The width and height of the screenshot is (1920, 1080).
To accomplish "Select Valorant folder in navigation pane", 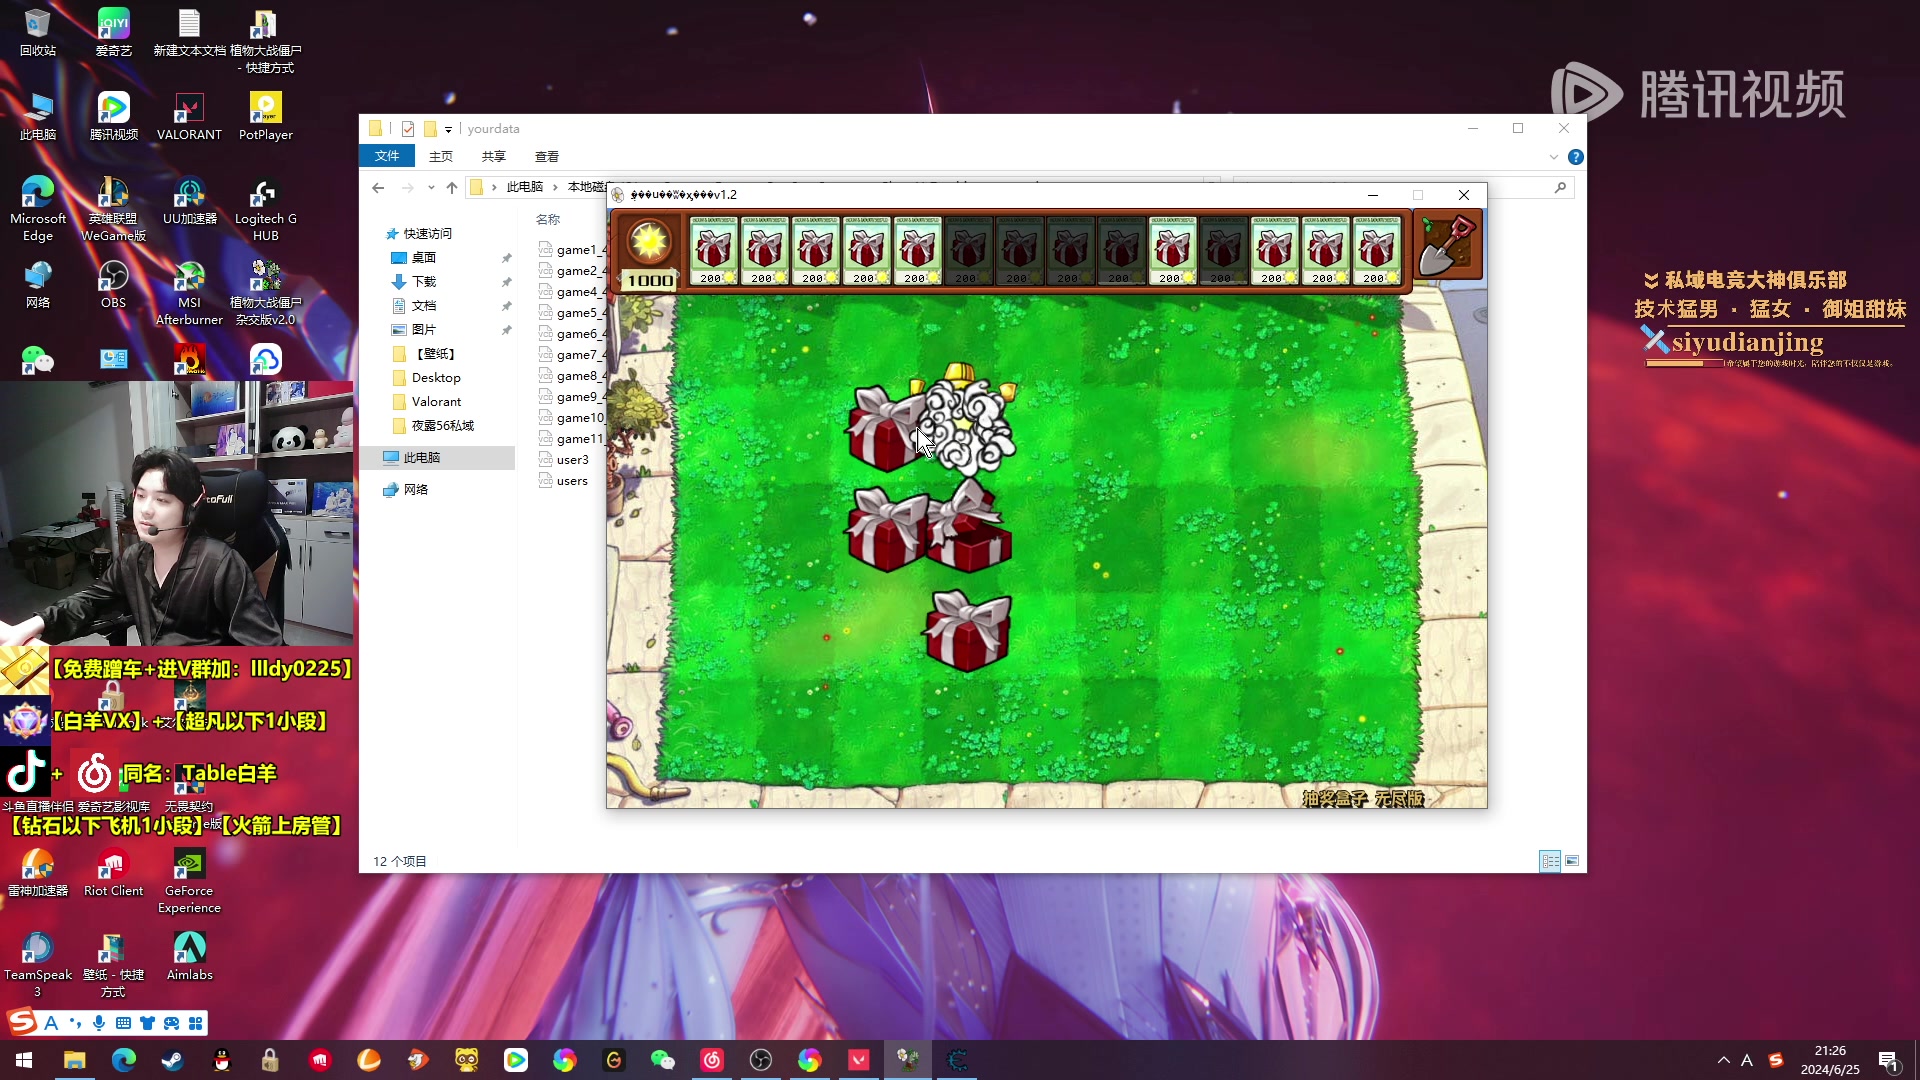I will [x=436, y=401].
